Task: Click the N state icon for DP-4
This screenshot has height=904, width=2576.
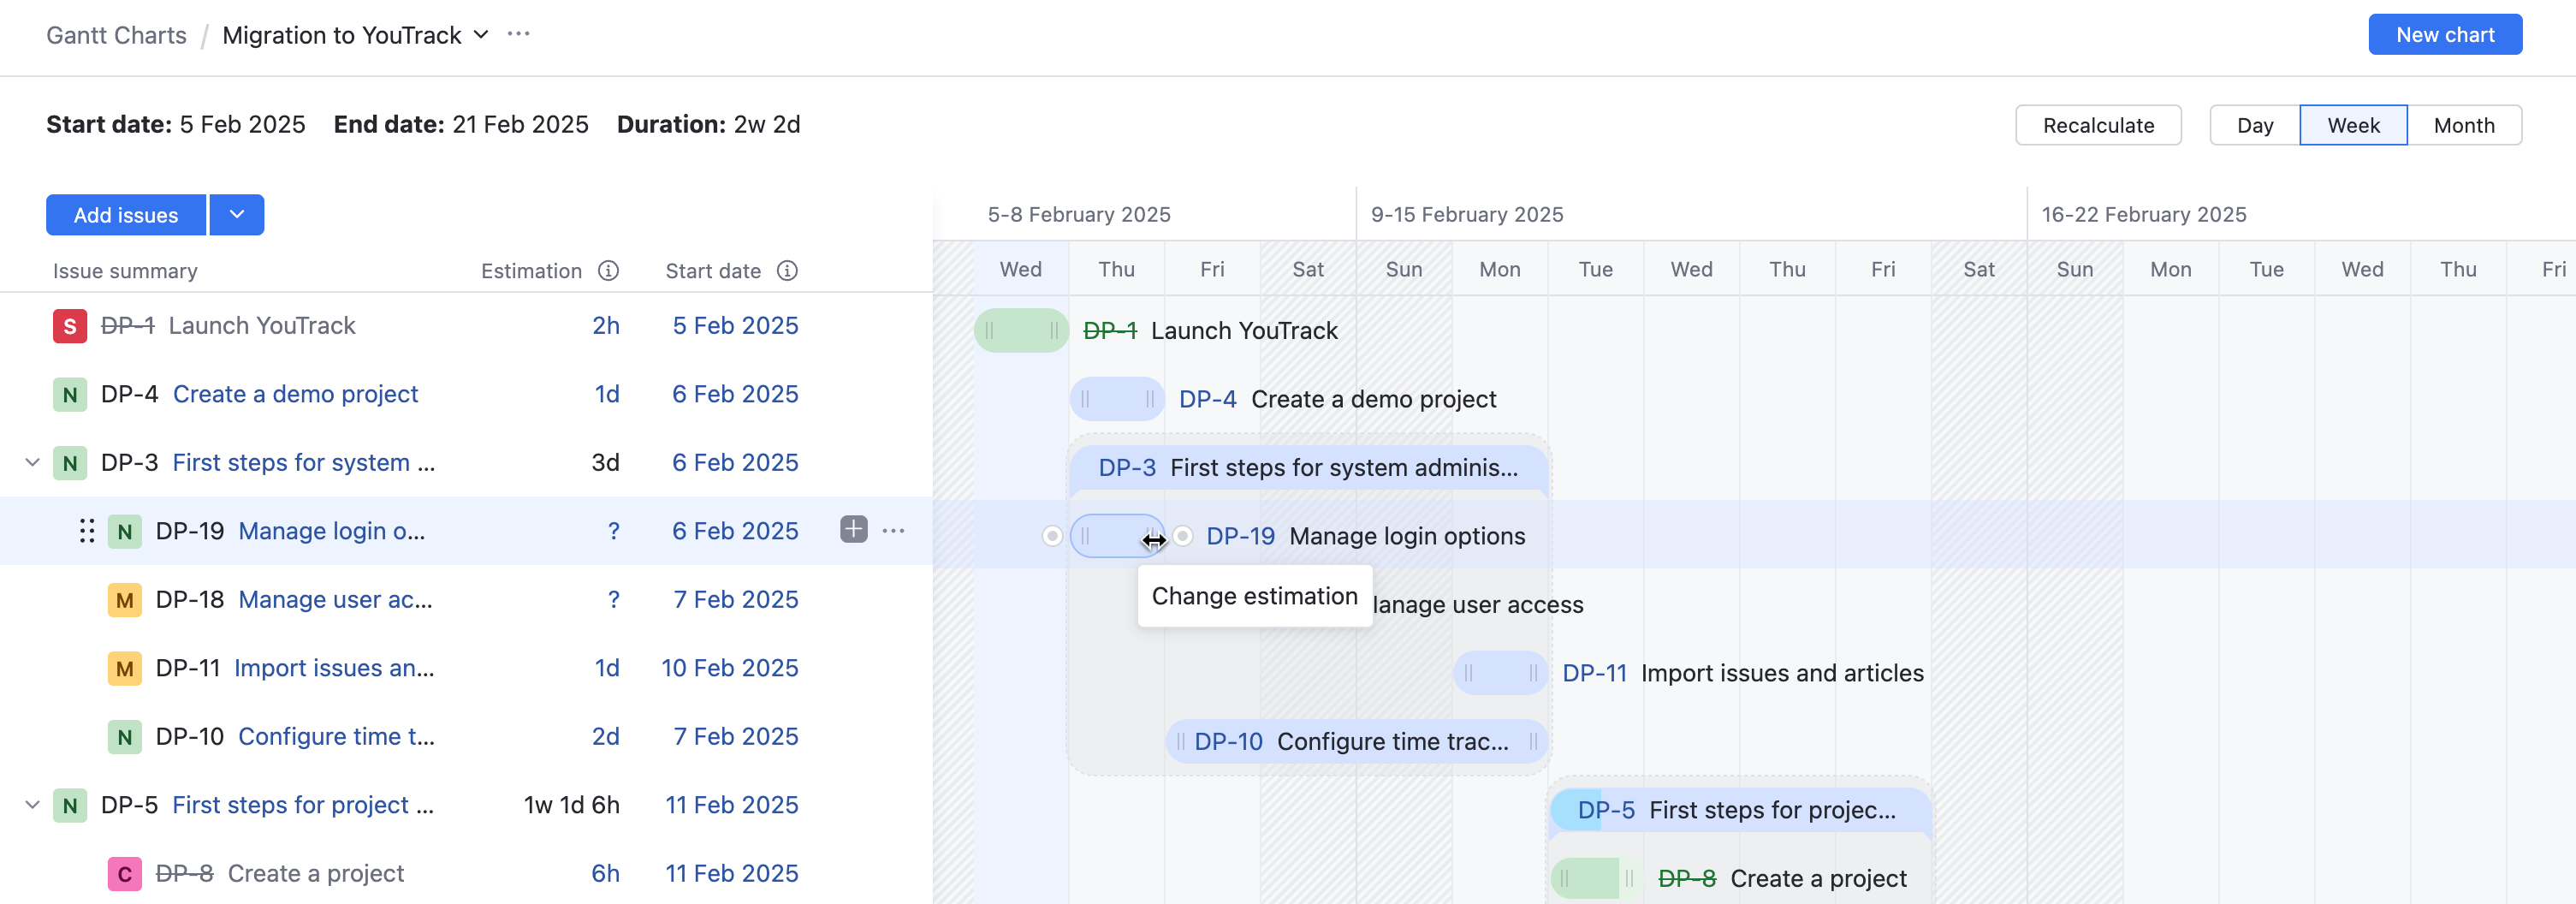Action: (69, 395)
